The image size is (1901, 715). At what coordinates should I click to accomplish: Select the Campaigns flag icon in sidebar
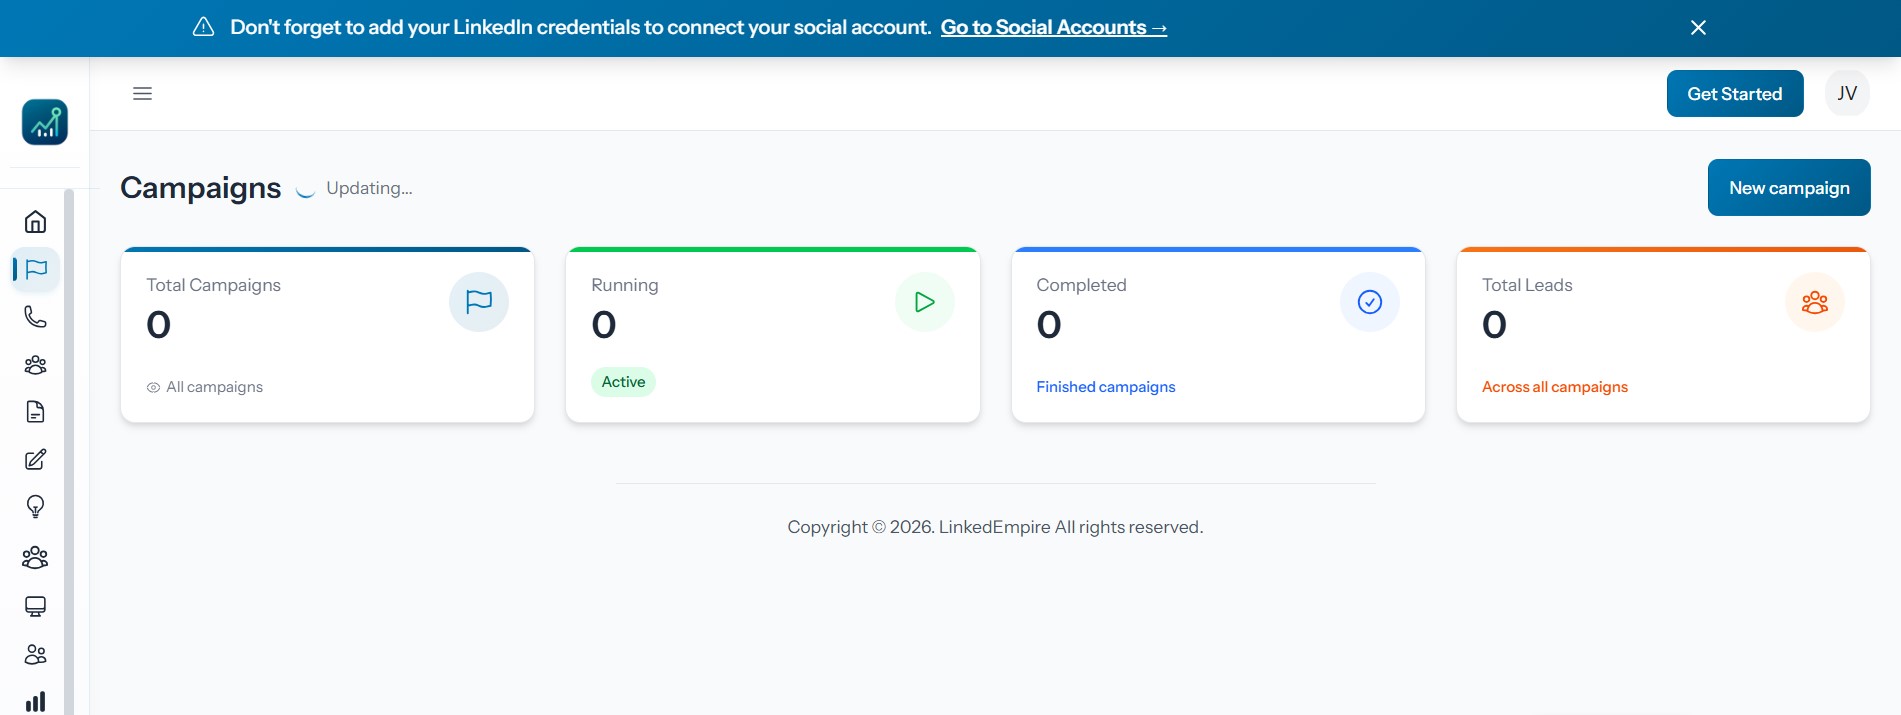tap(36, 269)
